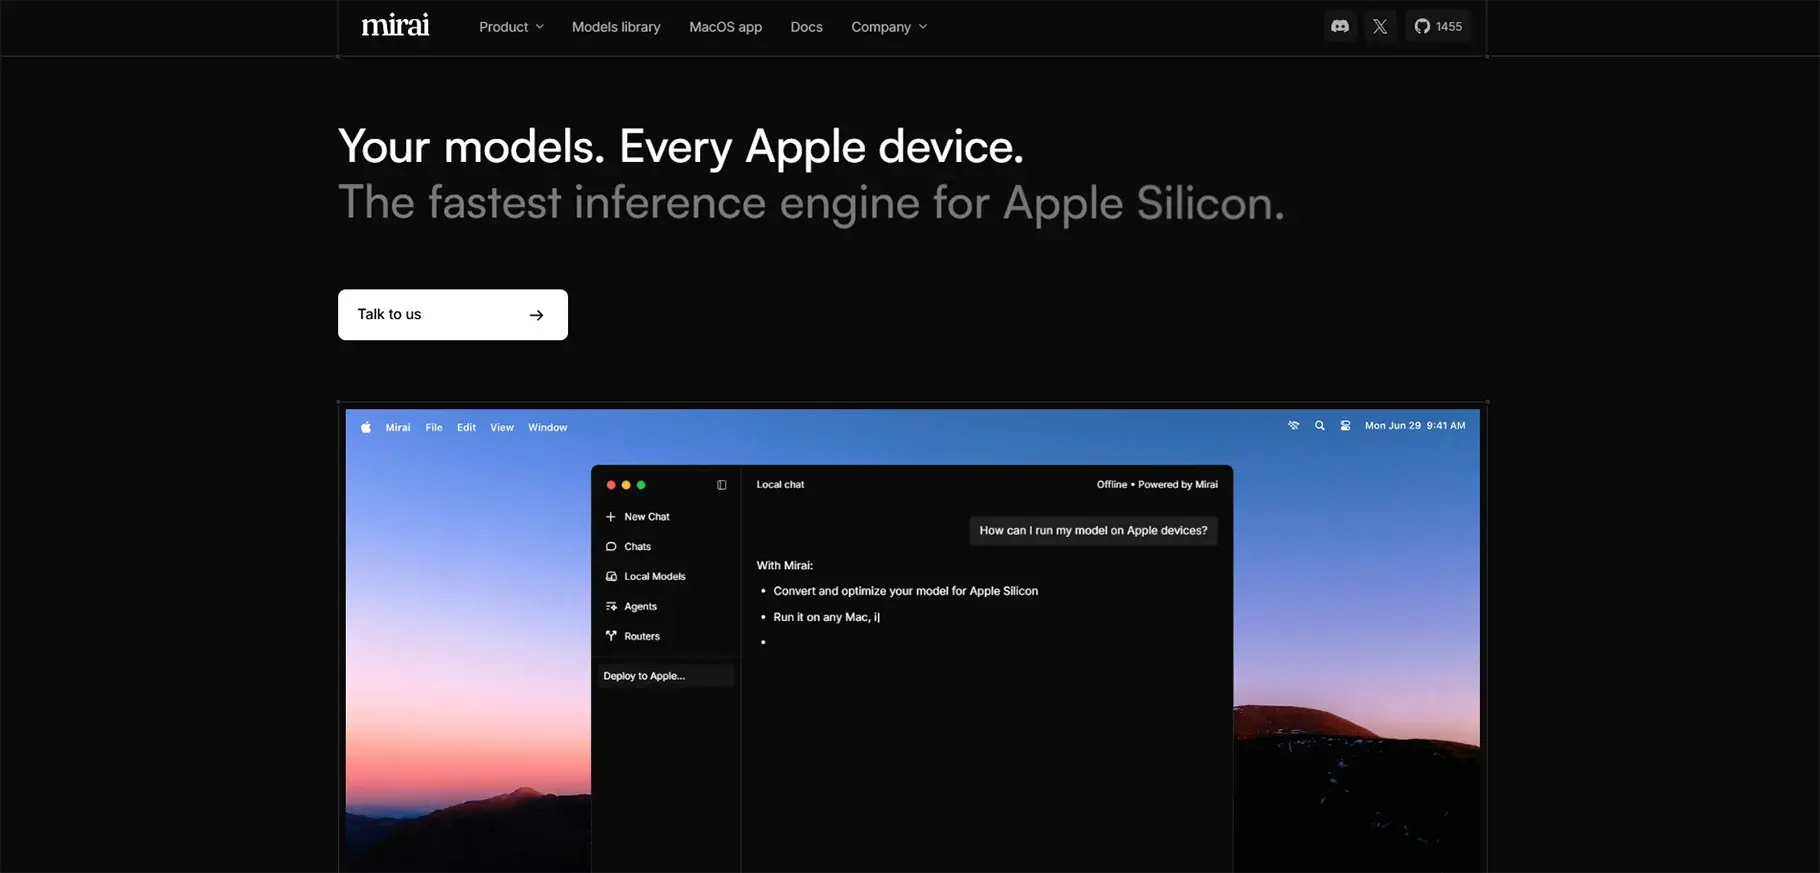The width and height of the screenshot is (1820, 873).
Task: Open the Window menu
Action: pos(548,427)
